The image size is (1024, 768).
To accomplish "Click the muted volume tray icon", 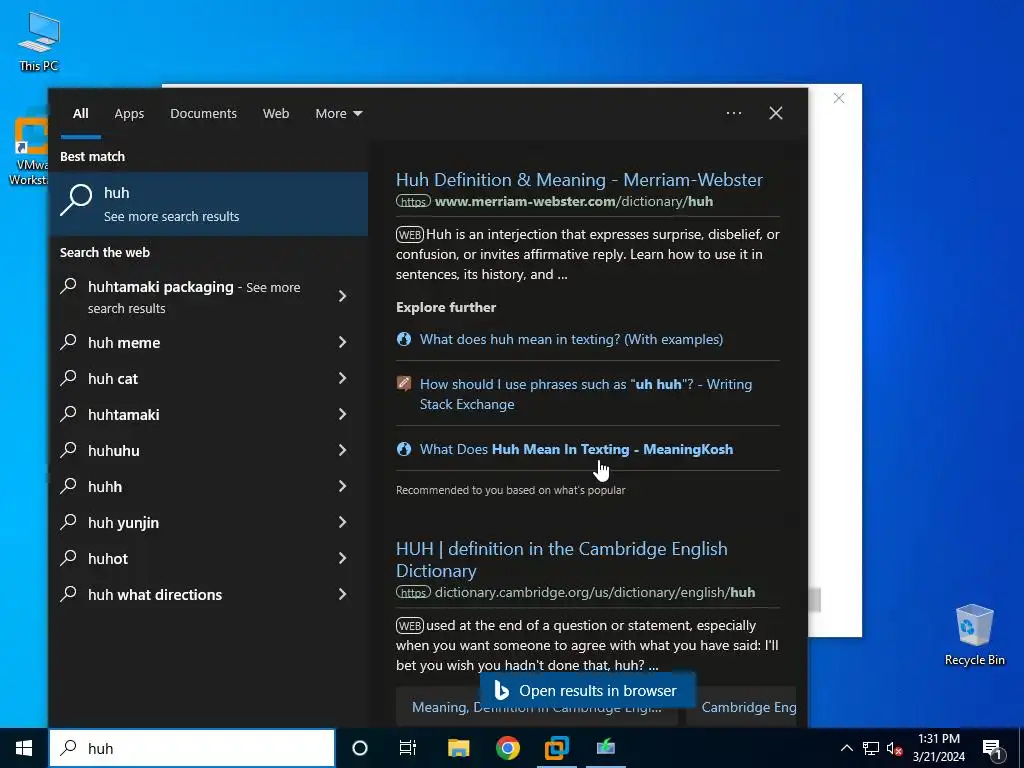I will 894,748.
